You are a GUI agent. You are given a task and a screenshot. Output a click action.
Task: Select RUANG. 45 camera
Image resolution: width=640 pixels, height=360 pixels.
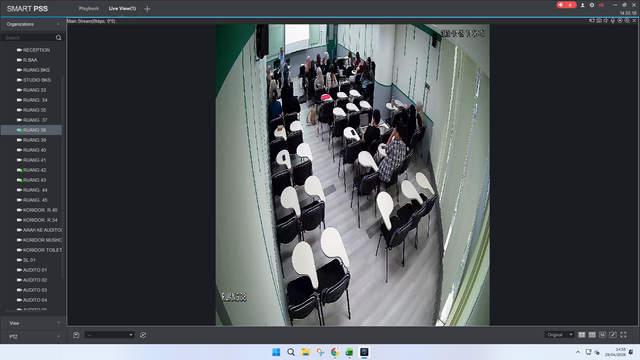(32, 200)
